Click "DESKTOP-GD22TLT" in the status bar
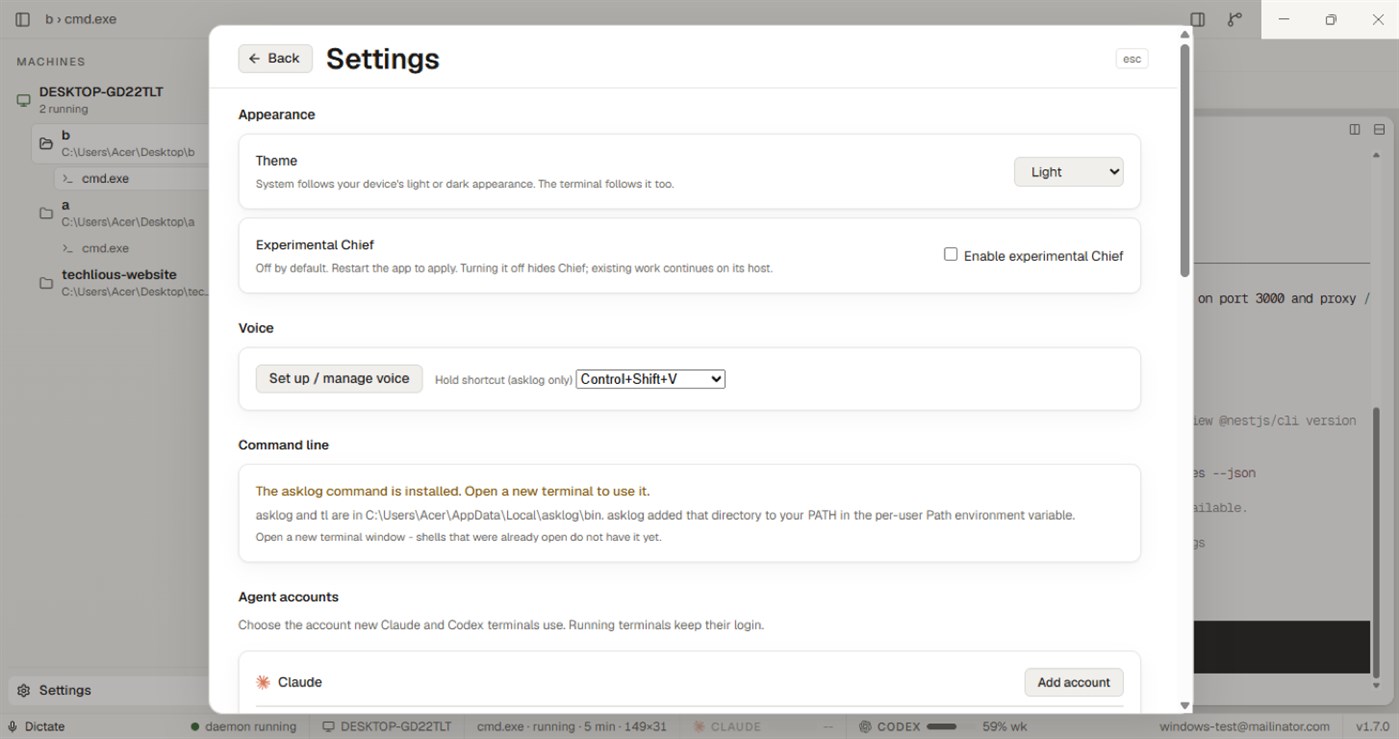 pyautogui.click(x=396, y=727)
